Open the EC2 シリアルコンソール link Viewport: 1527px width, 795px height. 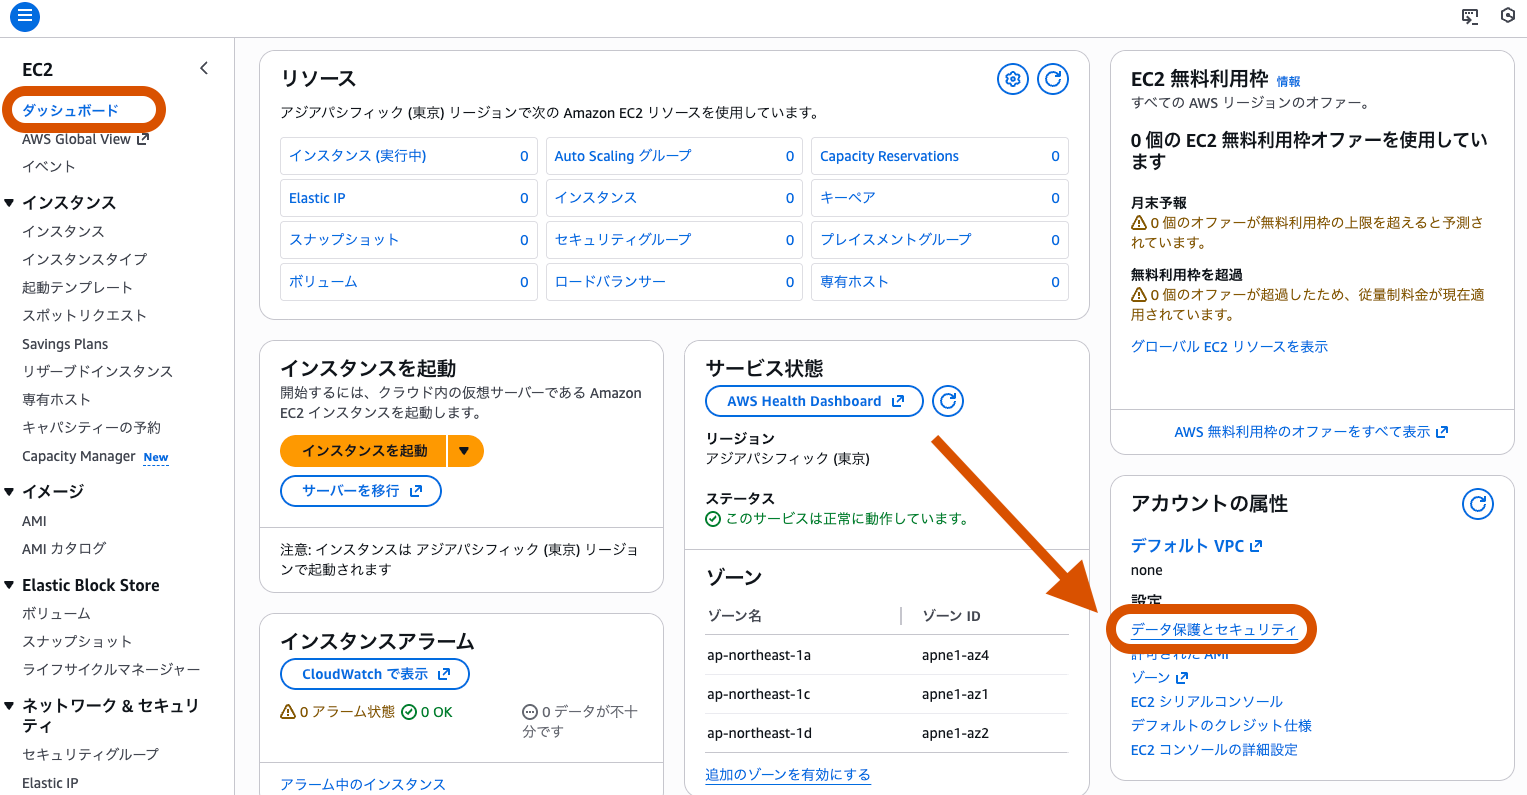[1206, 702]
